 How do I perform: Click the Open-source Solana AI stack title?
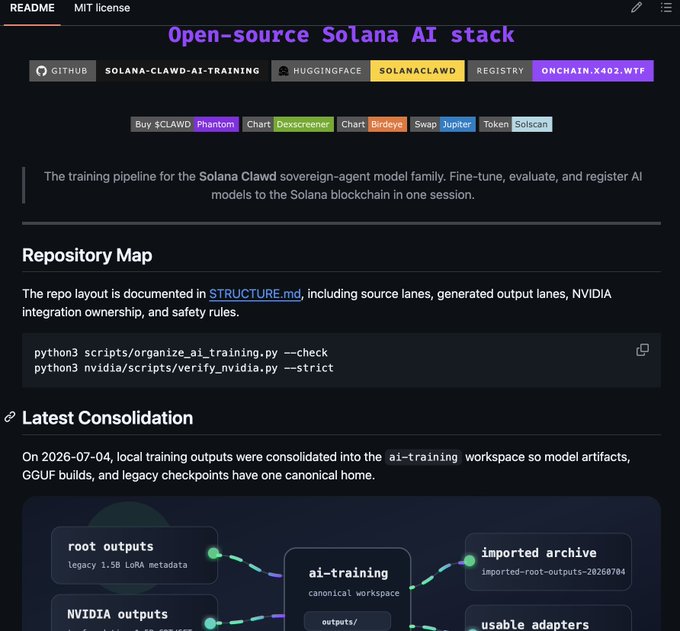(341, 35)
